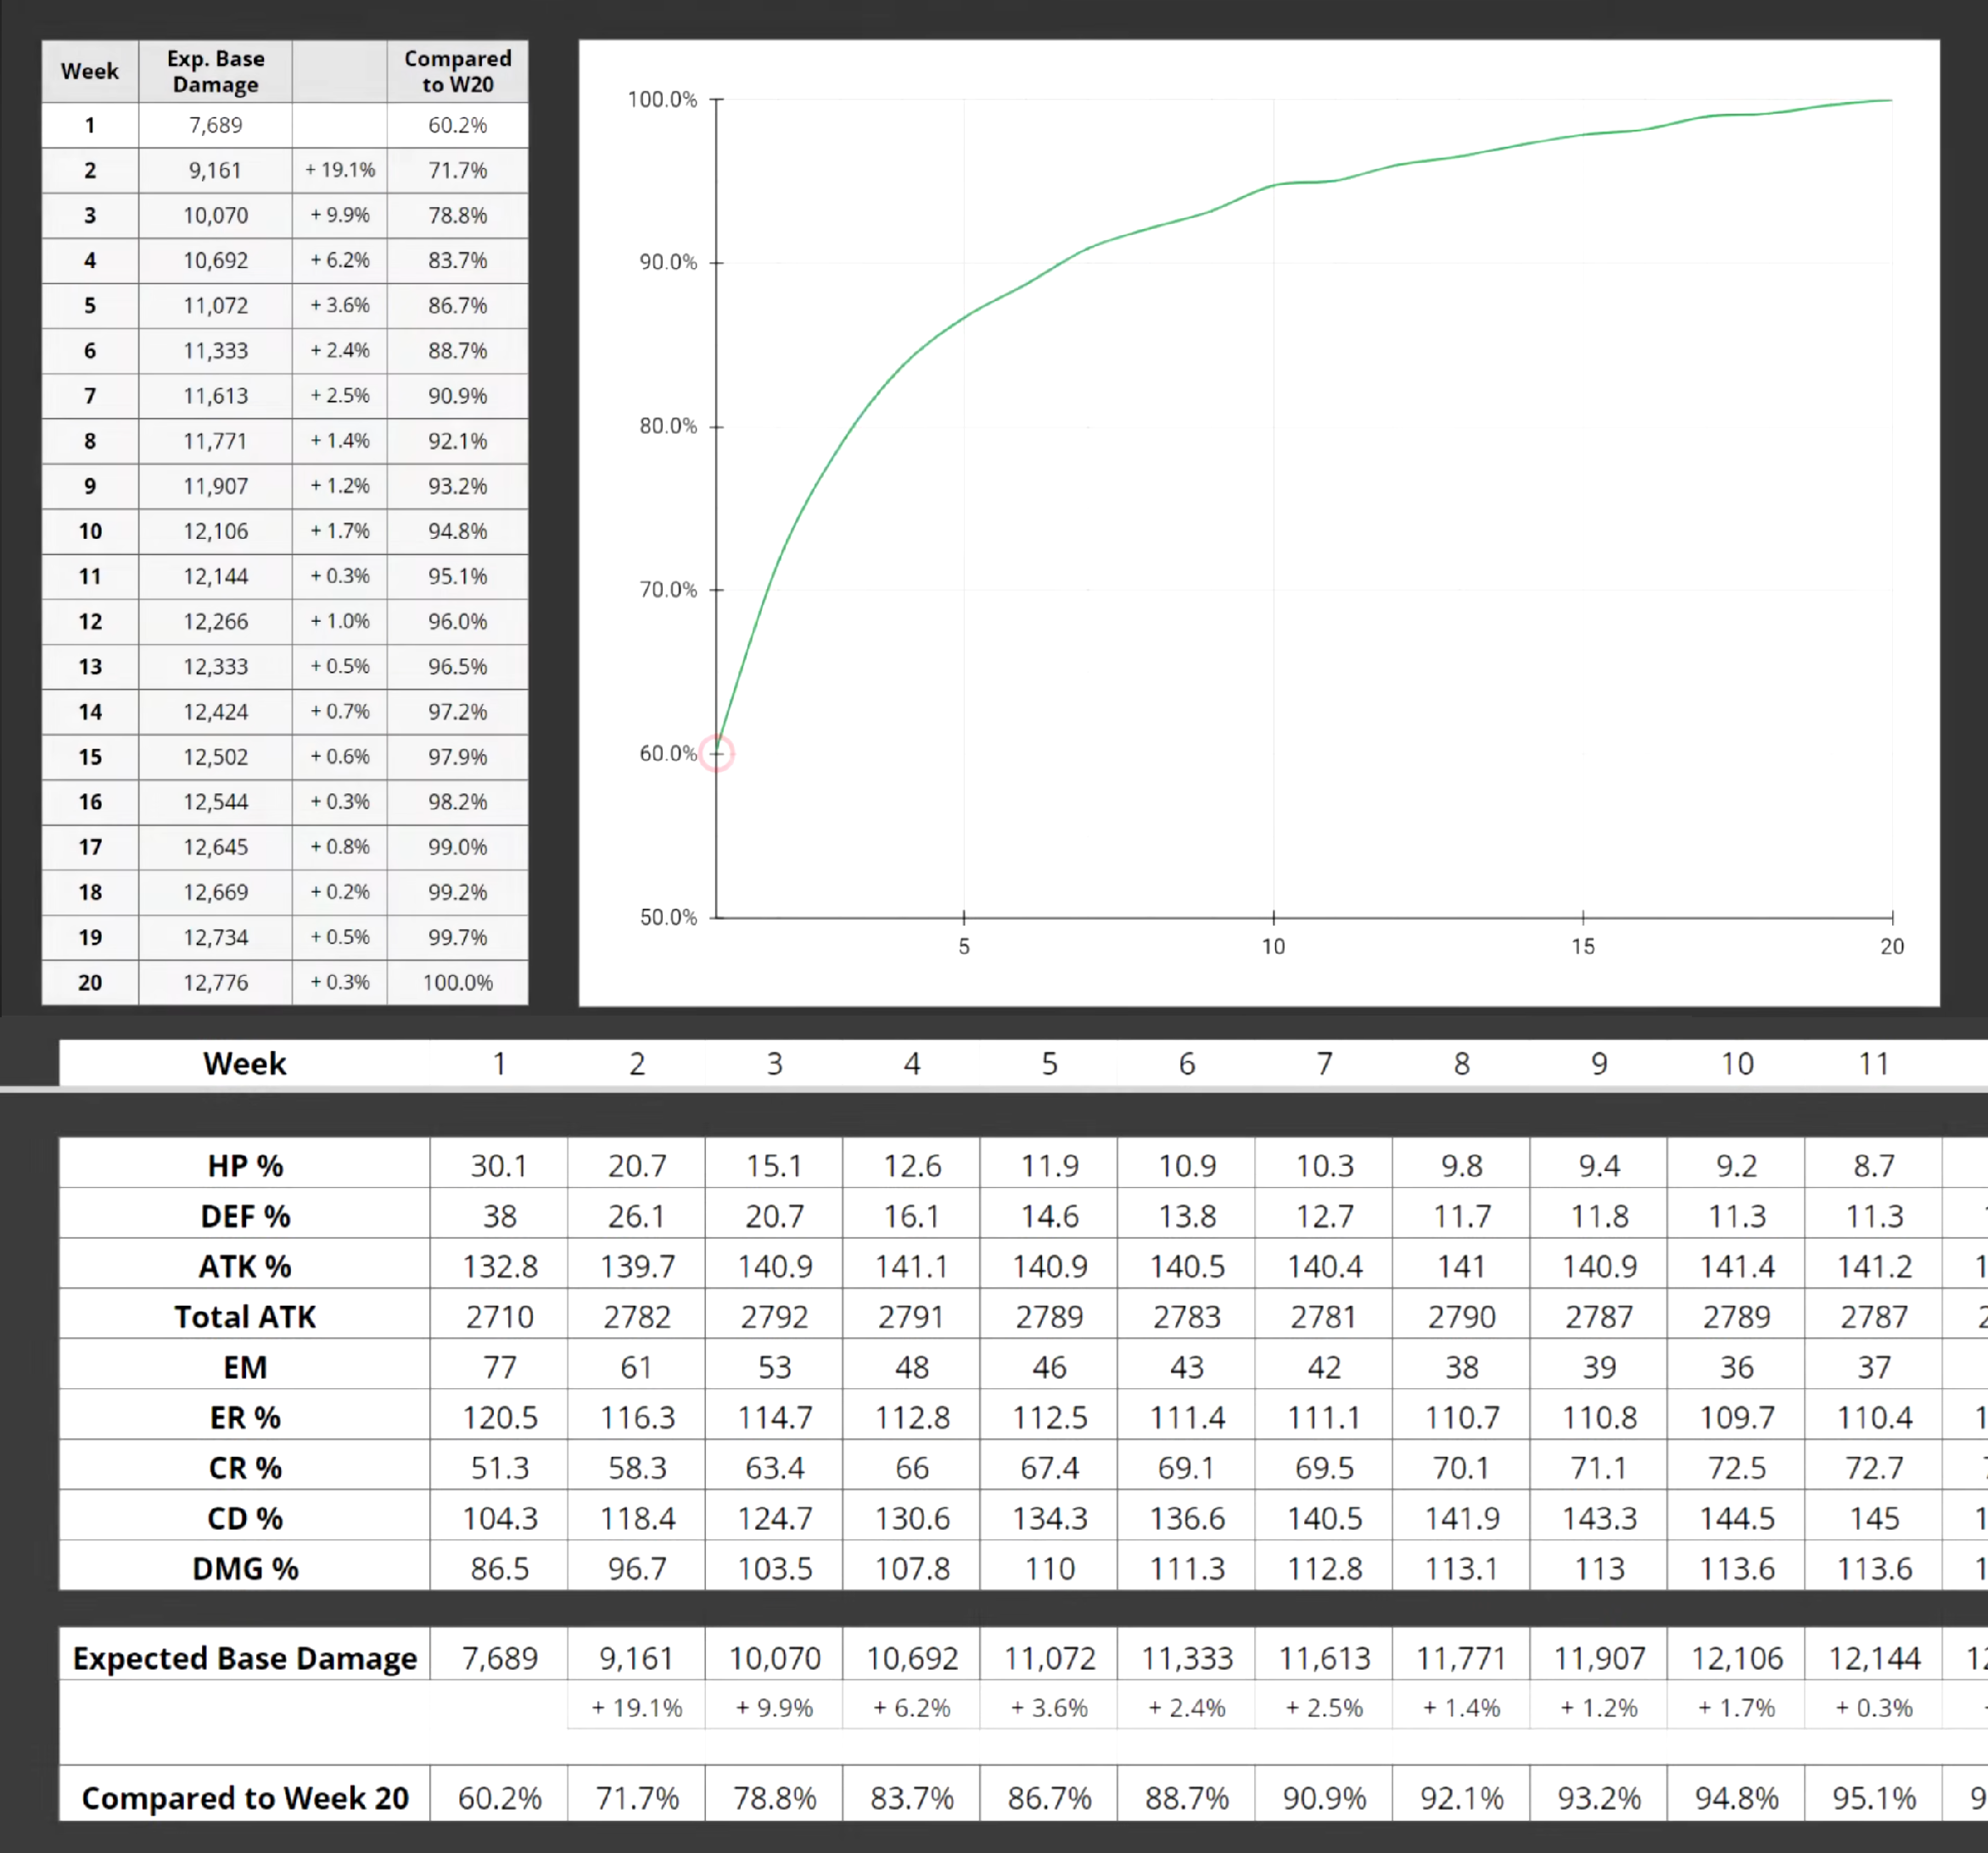Click the 'Week' header in top table
Screen dimensions: 1988x1853
tap(89, 71)
